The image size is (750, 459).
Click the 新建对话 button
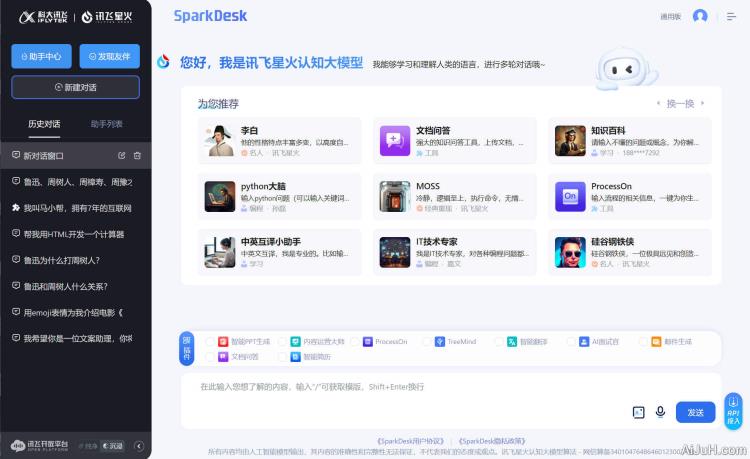tap(75, 87)
